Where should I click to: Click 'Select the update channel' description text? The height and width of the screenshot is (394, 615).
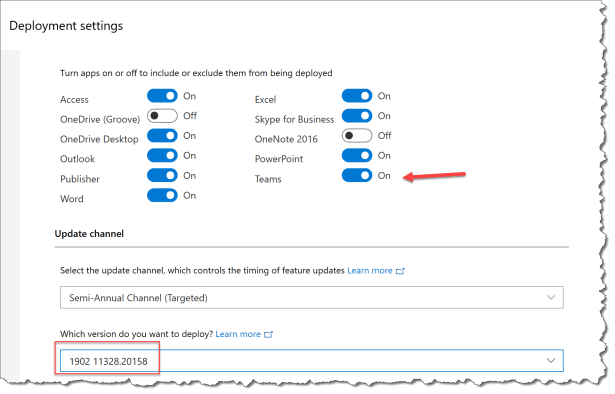click(202, 271)
